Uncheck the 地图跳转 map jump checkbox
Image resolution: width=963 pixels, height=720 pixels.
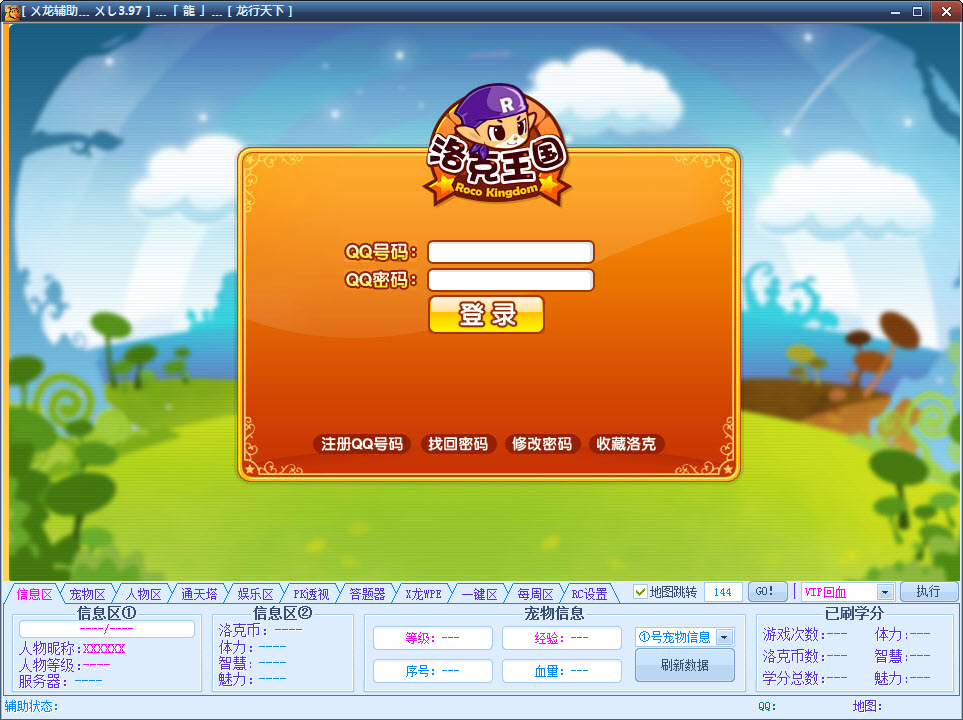(x=641, y=591)
